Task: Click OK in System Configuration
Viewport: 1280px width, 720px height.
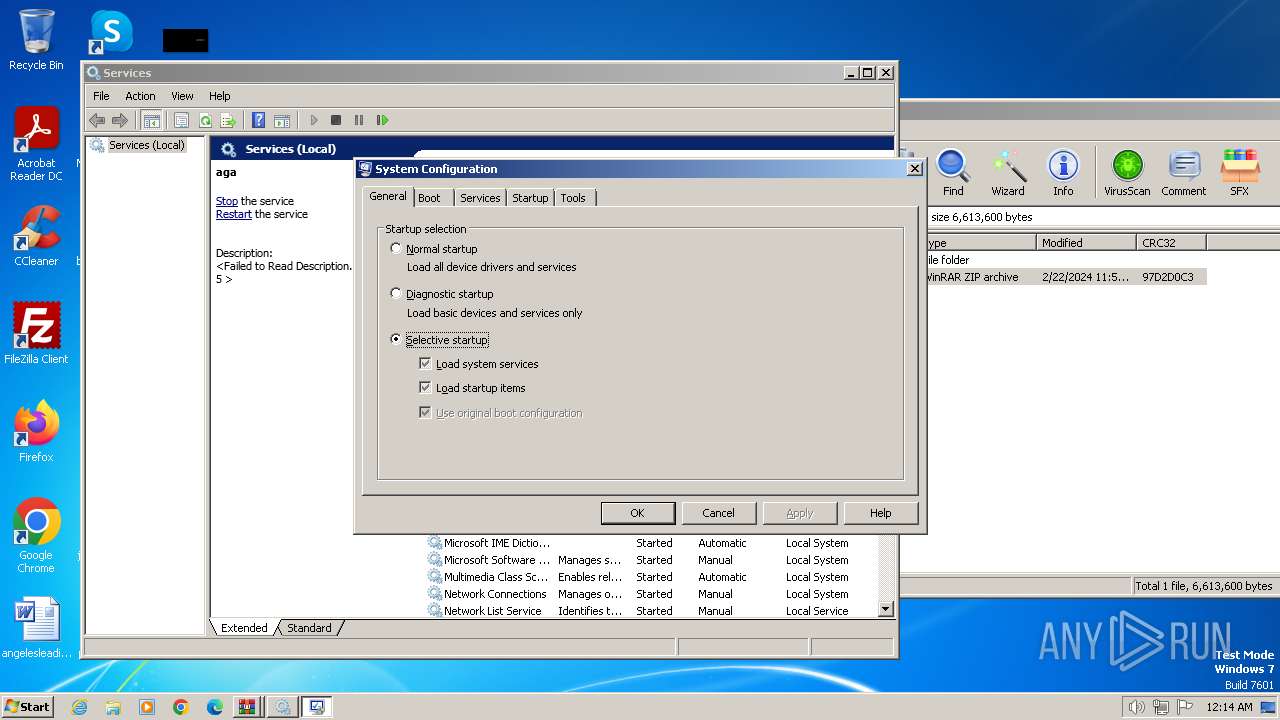Action: pyautogui.click(x=637, y=513)
